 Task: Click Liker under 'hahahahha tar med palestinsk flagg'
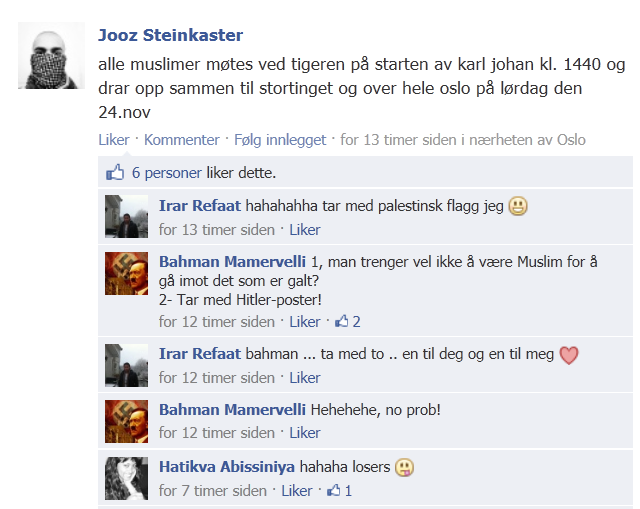pyautogui.click(x=305, y=230)
